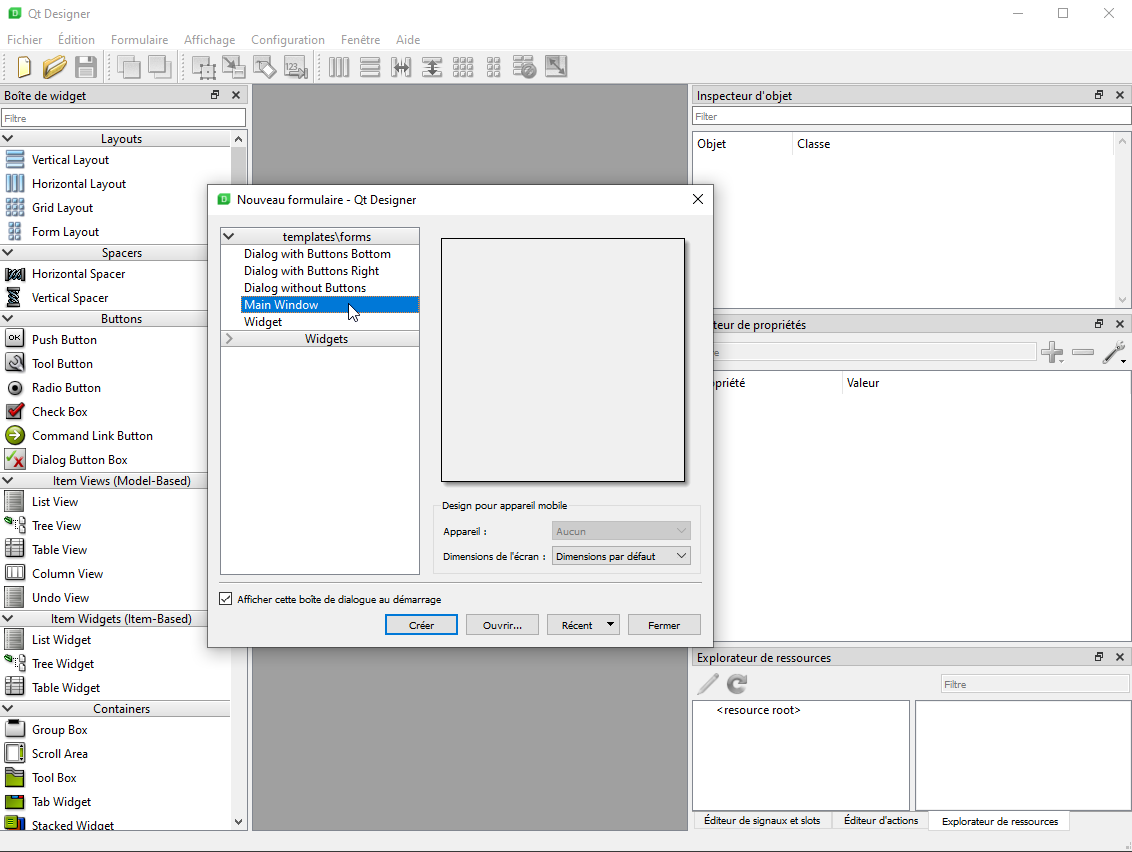Click the Inspecteur d'objet Filter field
This screenshot has width=1132, height=852.
911,116
